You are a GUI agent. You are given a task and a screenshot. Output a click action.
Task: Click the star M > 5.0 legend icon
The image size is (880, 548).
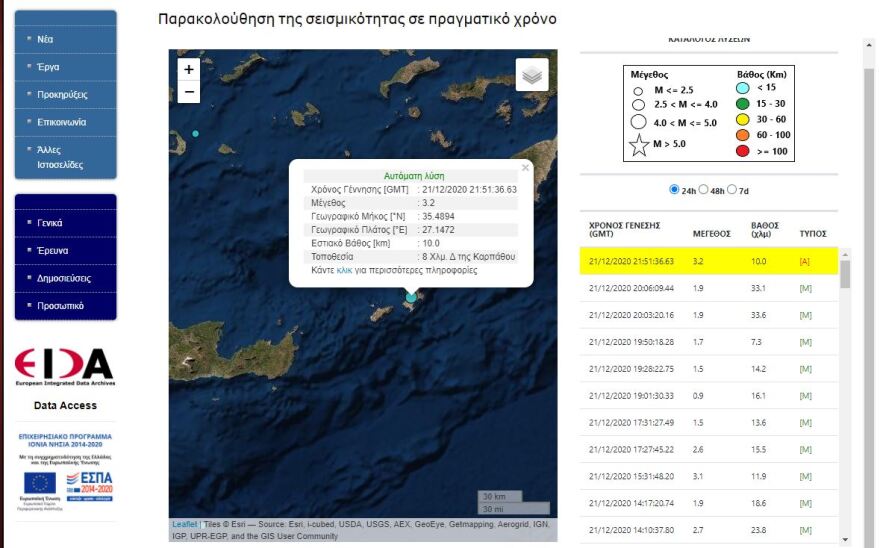coord(639,145)
